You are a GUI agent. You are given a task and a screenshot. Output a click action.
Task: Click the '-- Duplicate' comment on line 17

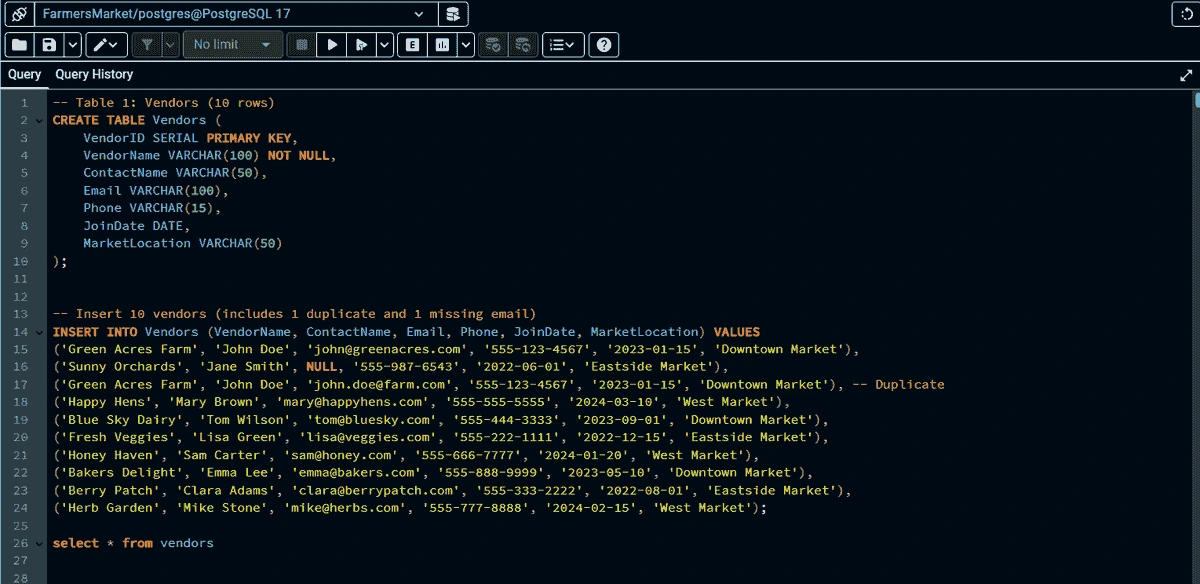pyautogui.click(x=898, y=384)
